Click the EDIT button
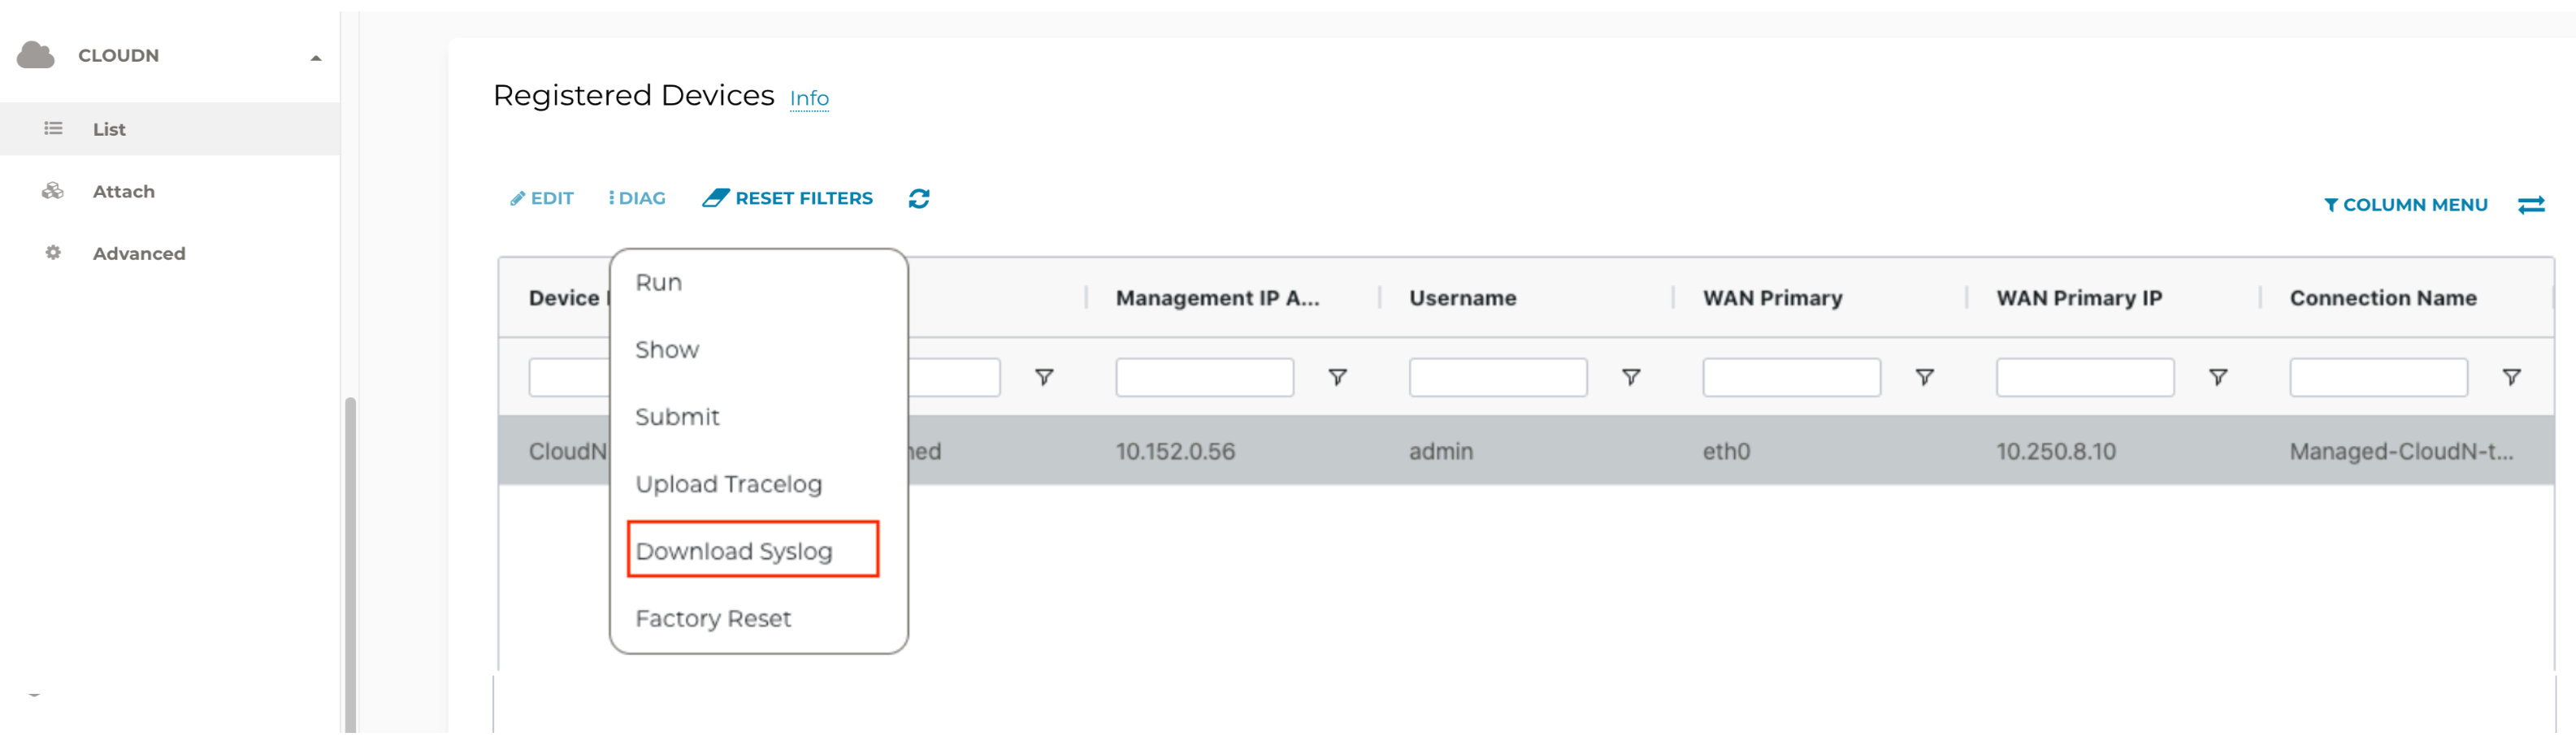This screenshot has height=741, width=2576. [x=541, y=197]
